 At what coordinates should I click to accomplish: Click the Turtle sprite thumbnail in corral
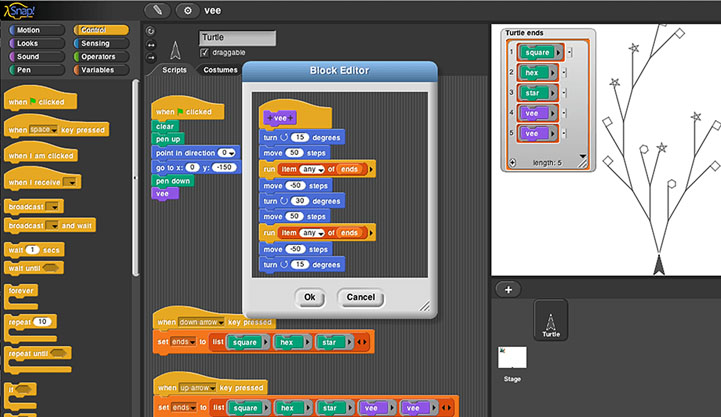tap(550, 320)
